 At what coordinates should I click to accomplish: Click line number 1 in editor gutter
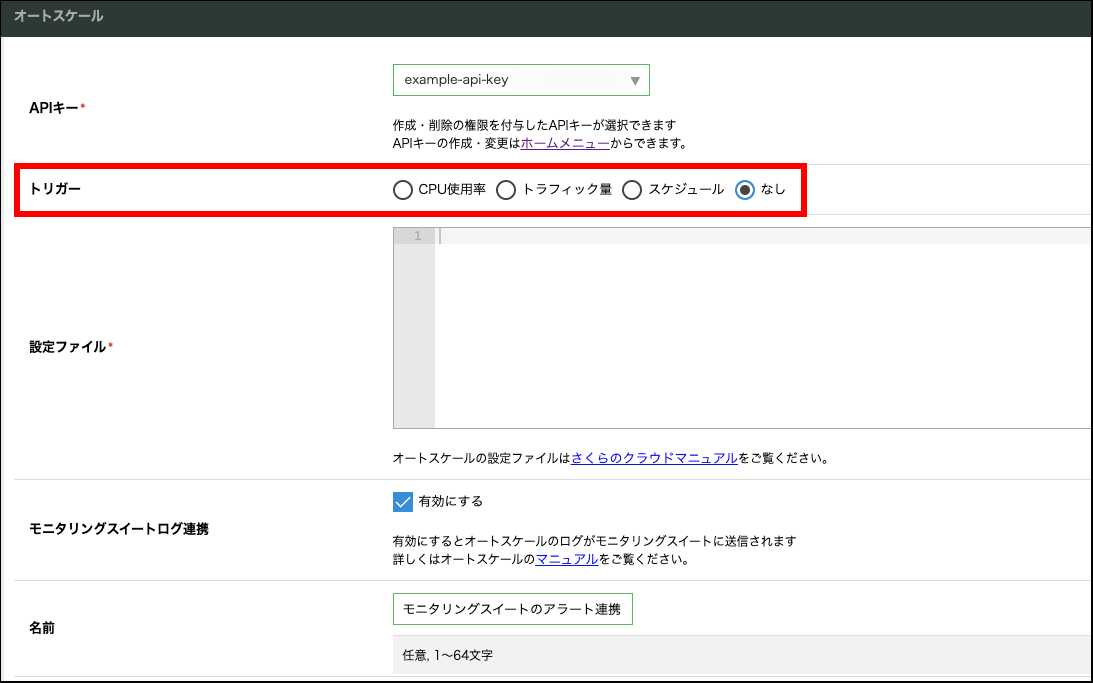coord(417,236)
